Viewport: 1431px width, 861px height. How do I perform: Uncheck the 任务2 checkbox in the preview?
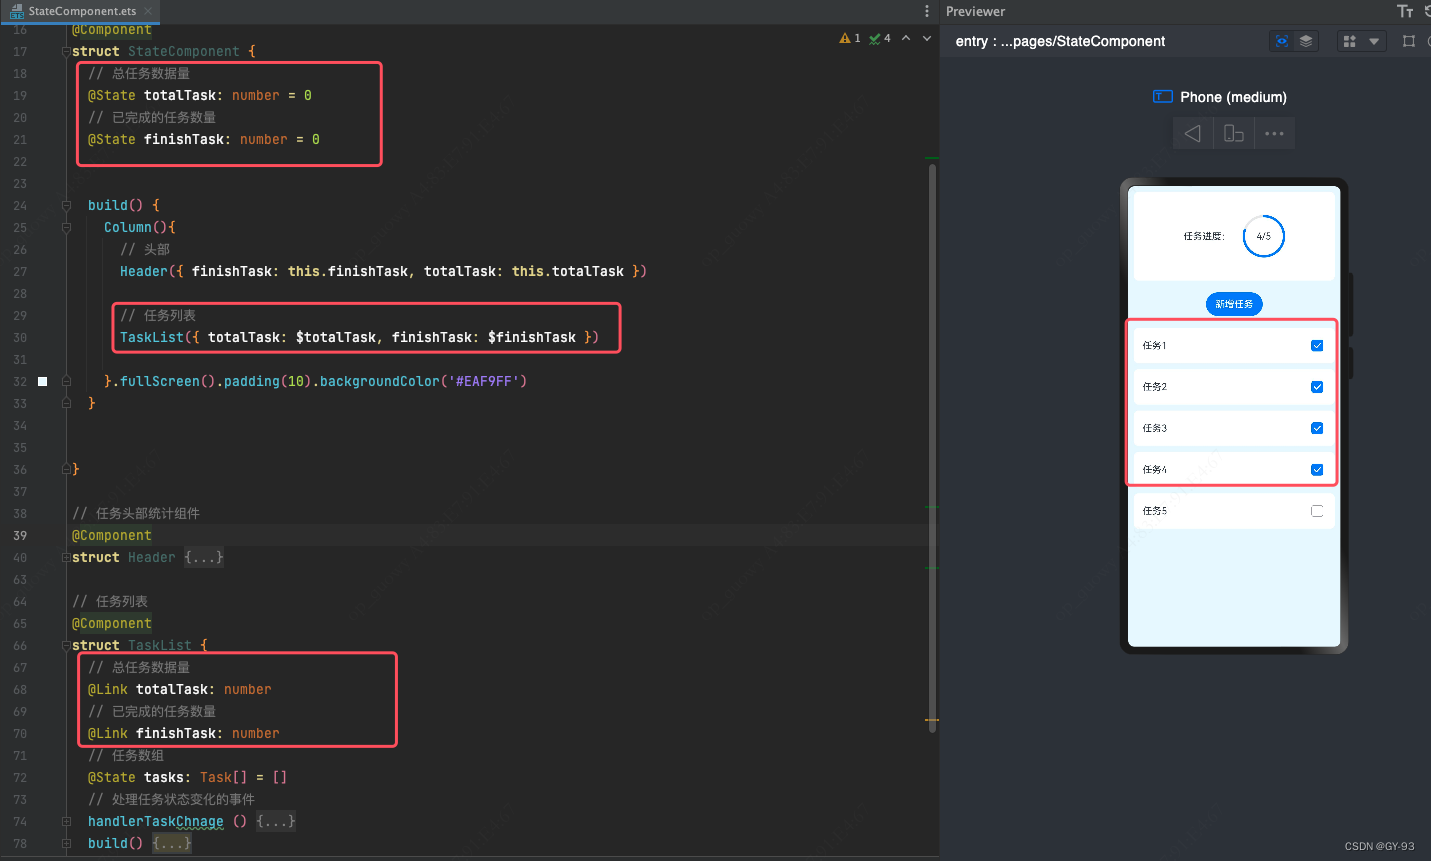1317,387
